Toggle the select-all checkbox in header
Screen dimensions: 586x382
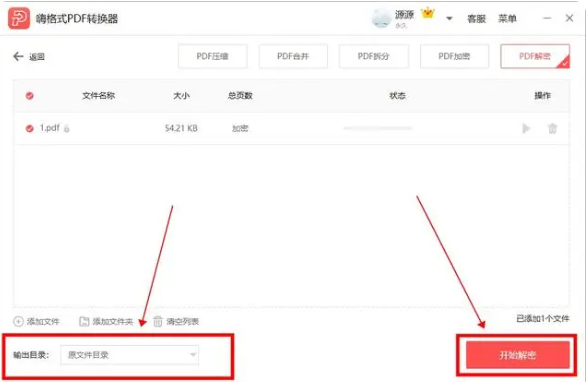click(x=30, y=96)
